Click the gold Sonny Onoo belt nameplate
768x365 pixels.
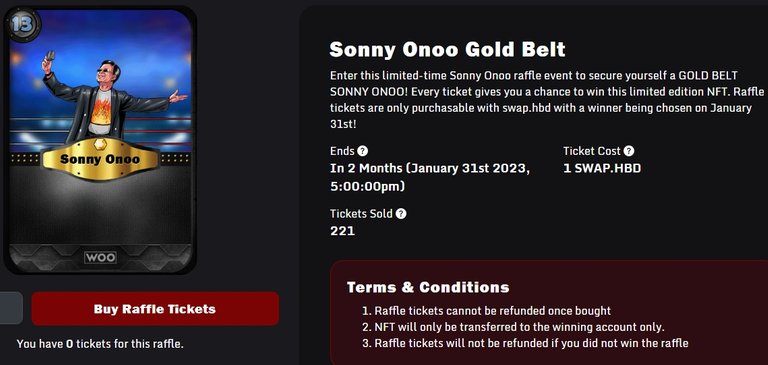pyautogui.click(x=100, y=159)
